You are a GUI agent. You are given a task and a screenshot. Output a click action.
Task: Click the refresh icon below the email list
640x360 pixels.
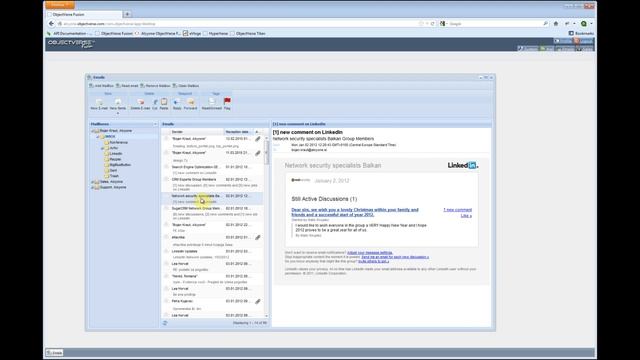[165, 323]
